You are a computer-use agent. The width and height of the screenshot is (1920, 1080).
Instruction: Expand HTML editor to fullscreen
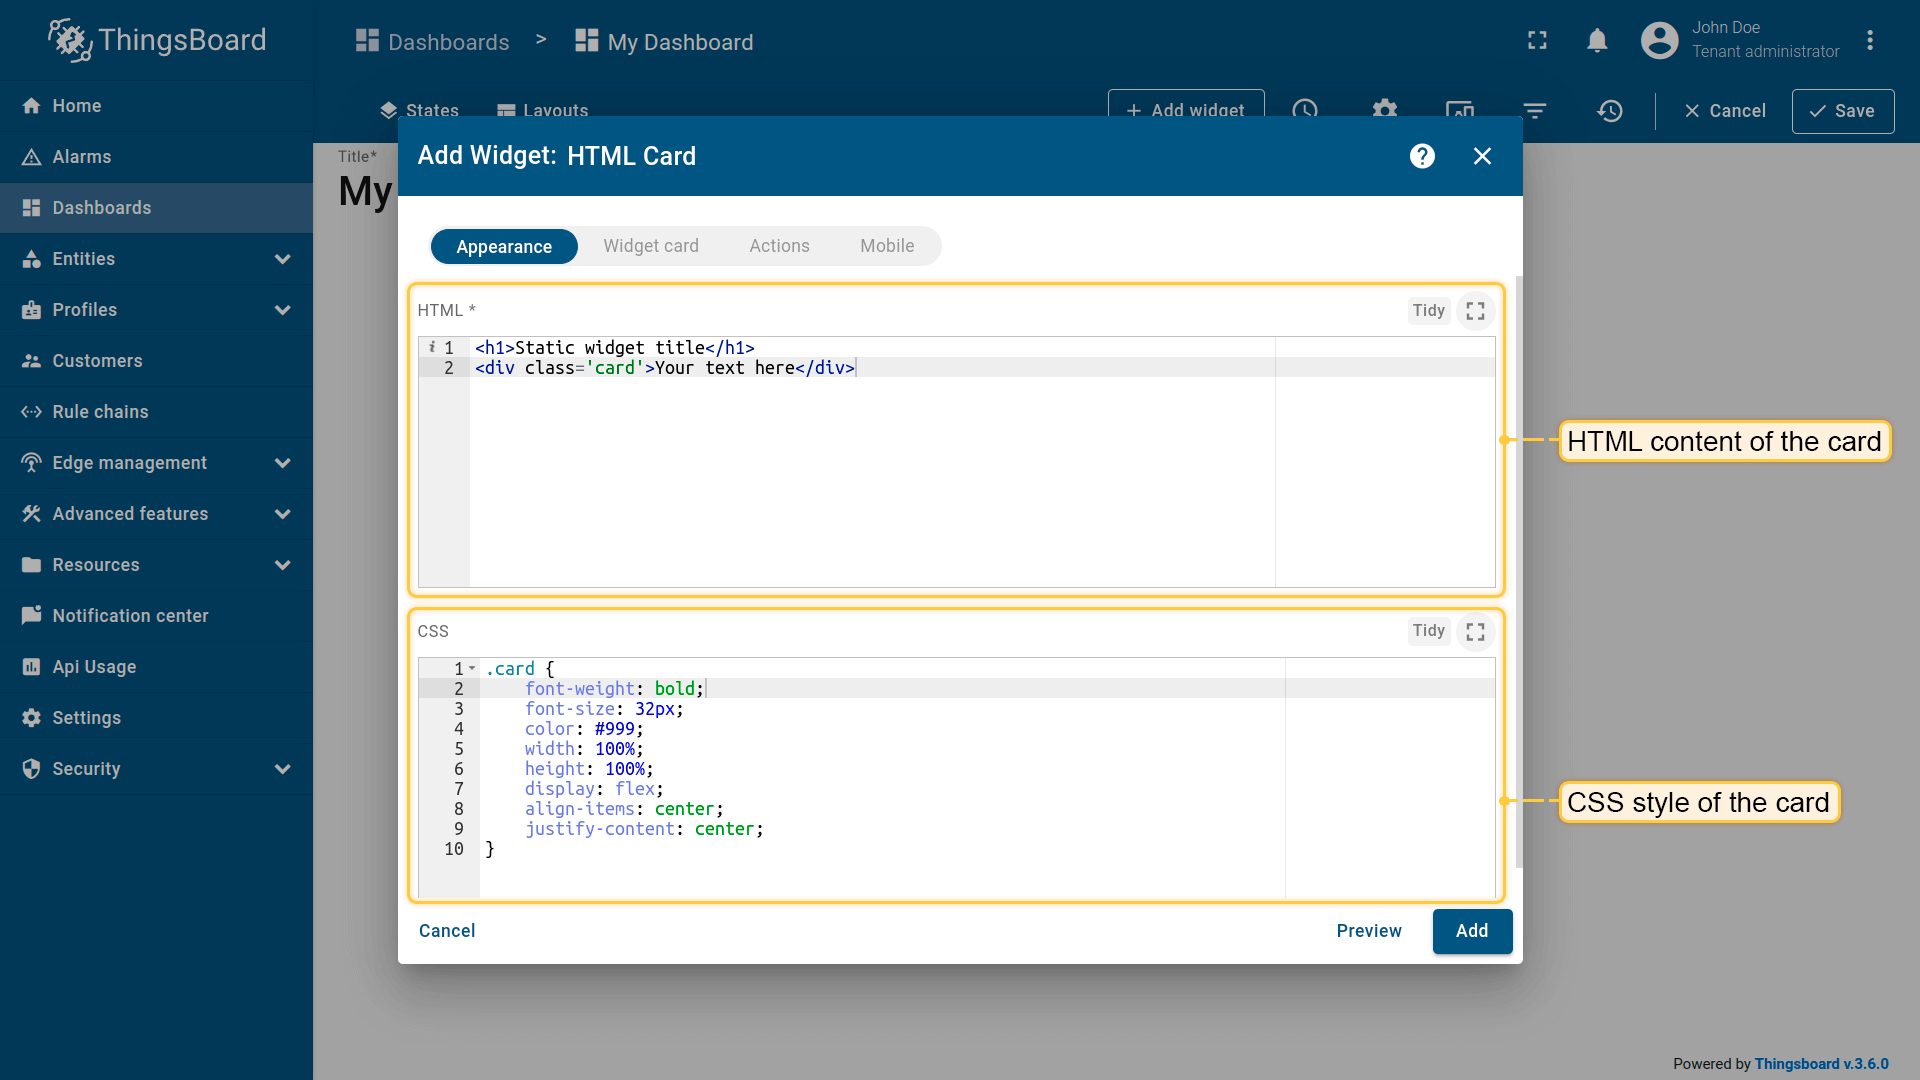[x=1475, y=311]
